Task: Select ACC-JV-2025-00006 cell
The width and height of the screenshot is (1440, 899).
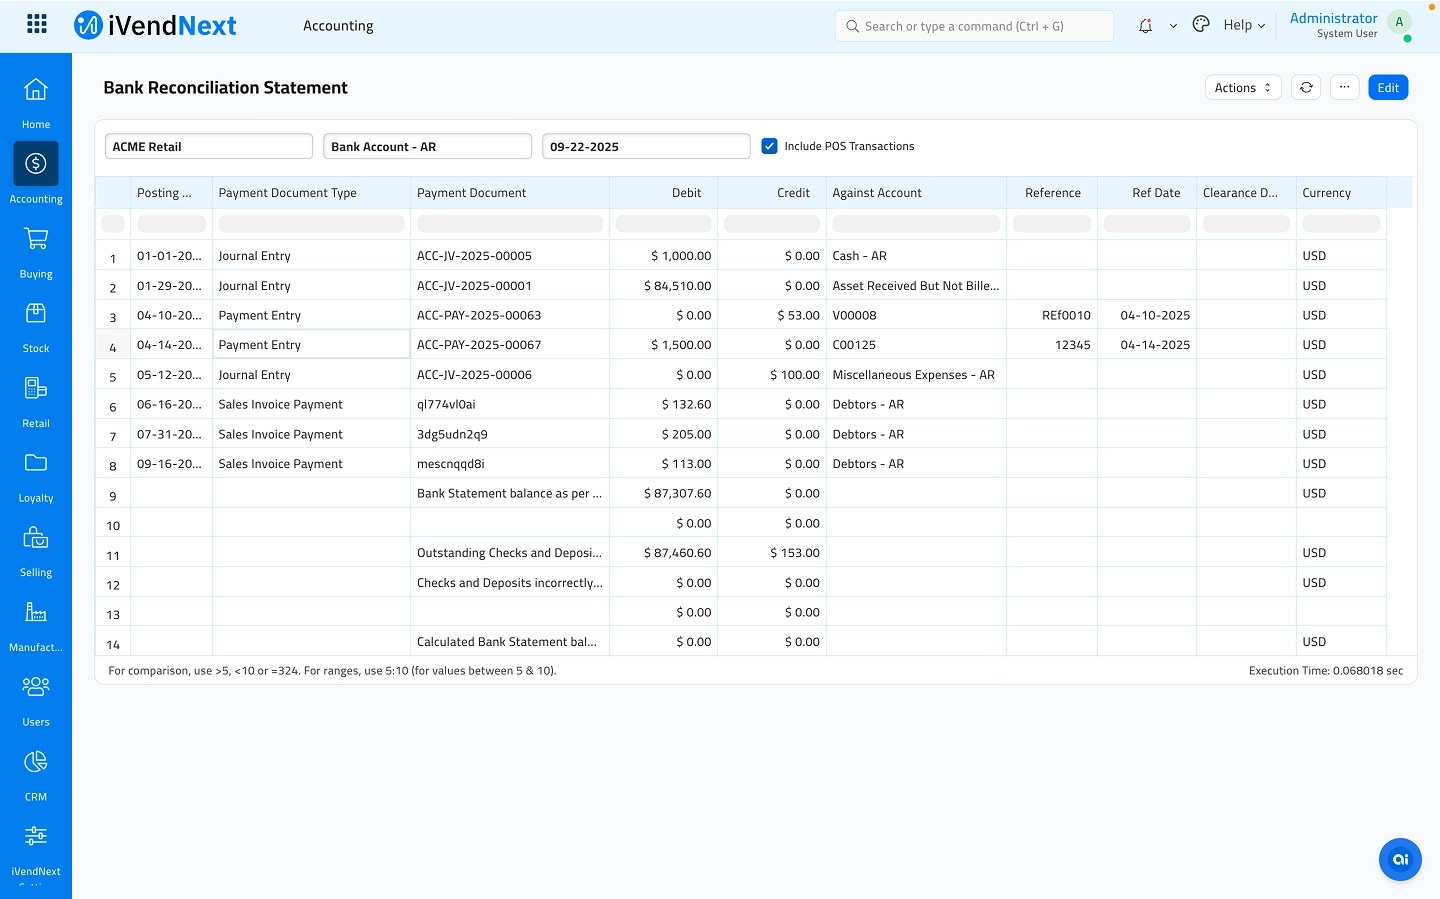Action: [510, 375]
